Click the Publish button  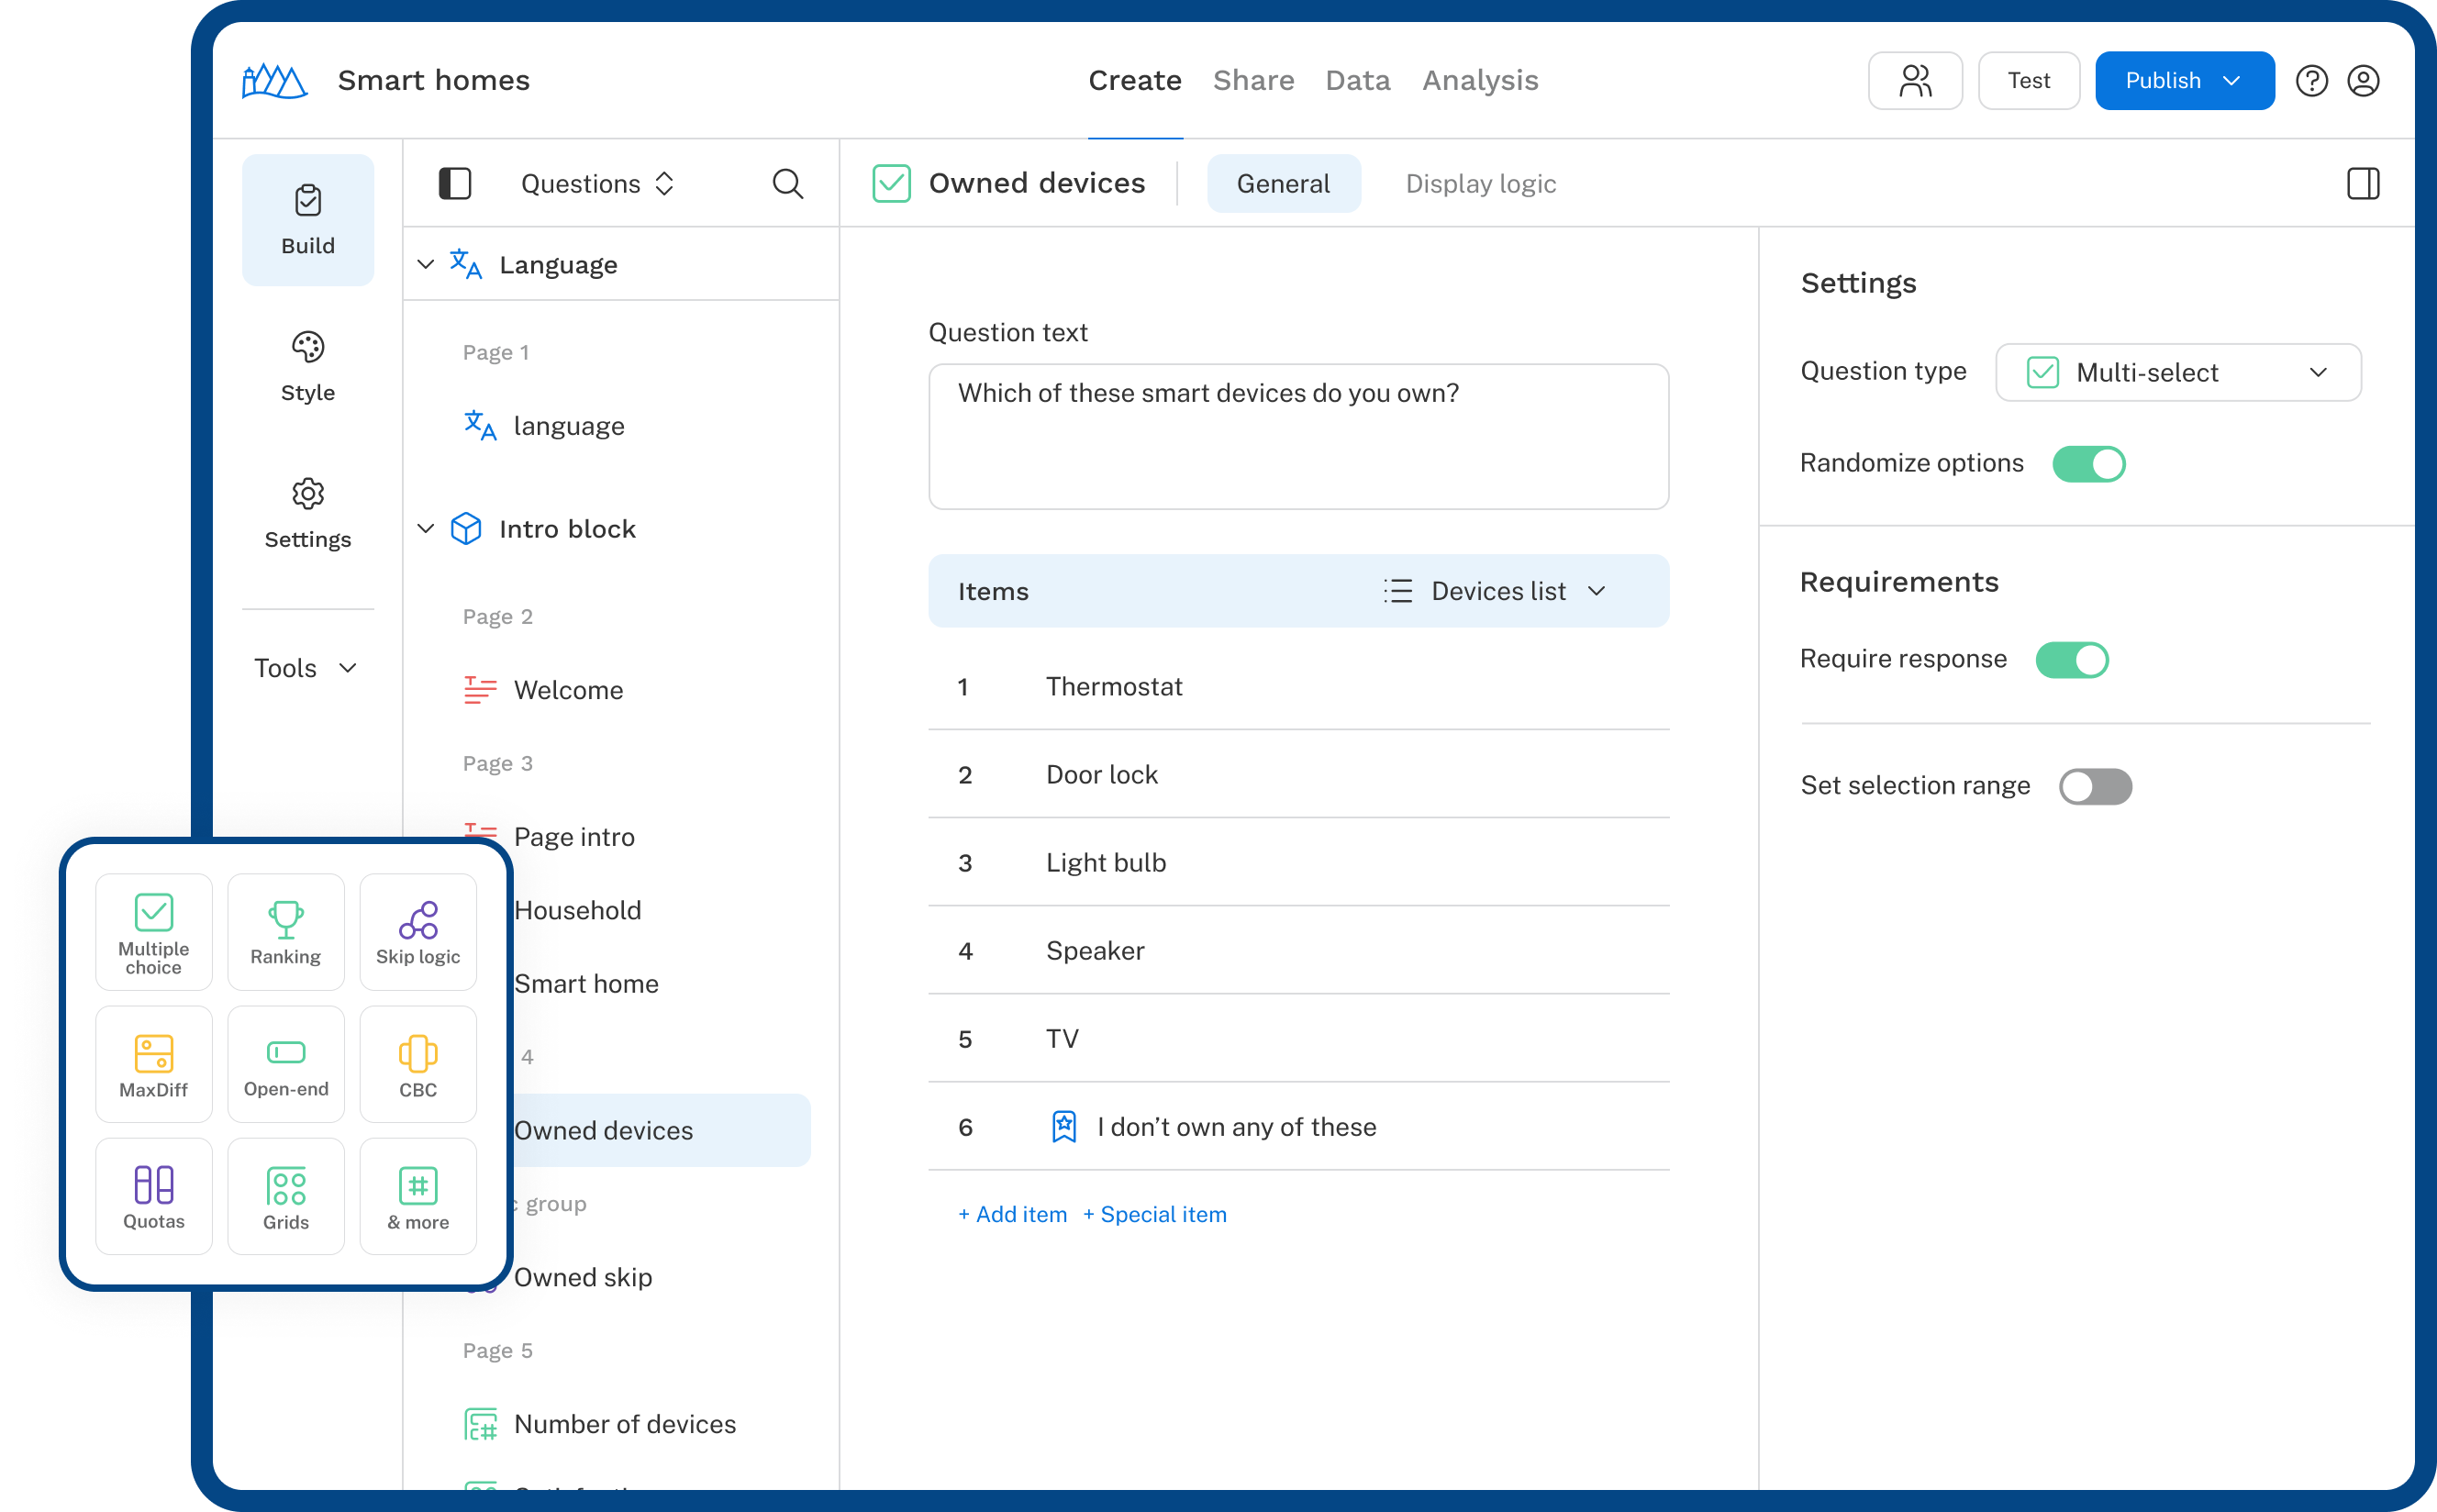click(2184, 80)
